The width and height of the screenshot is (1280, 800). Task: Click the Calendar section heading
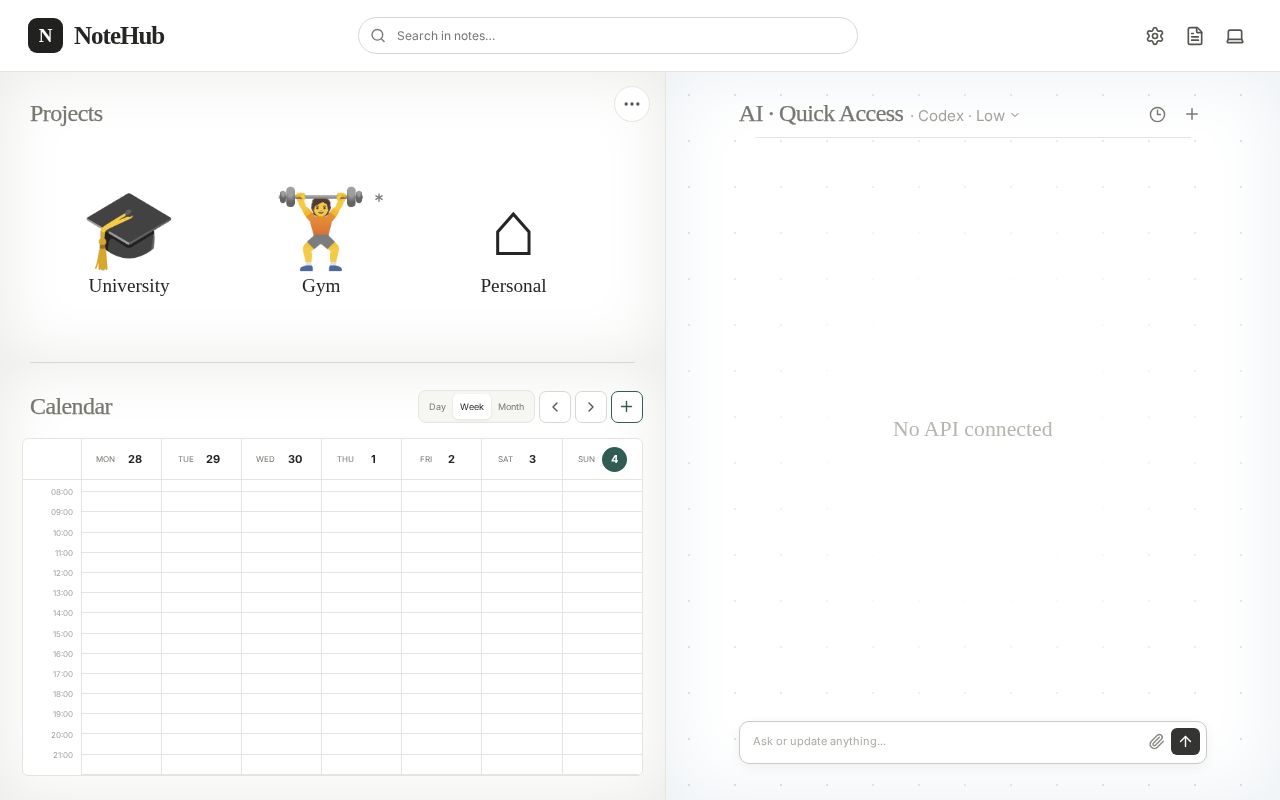point(71,406)
